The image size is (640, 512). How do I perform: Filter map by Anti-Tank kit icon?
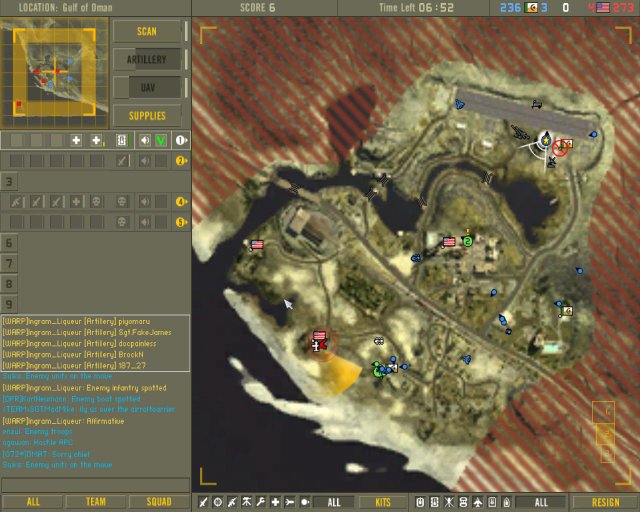(x=290, y=502)
